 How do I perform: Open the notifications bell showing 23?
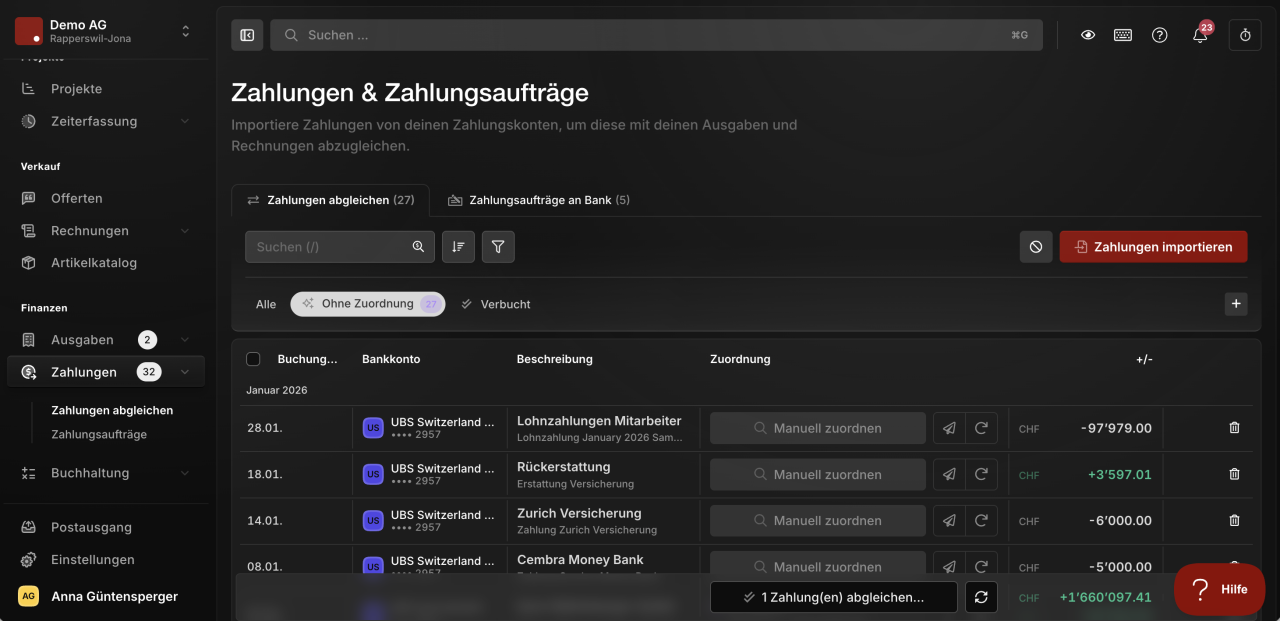coord(1200,35)
